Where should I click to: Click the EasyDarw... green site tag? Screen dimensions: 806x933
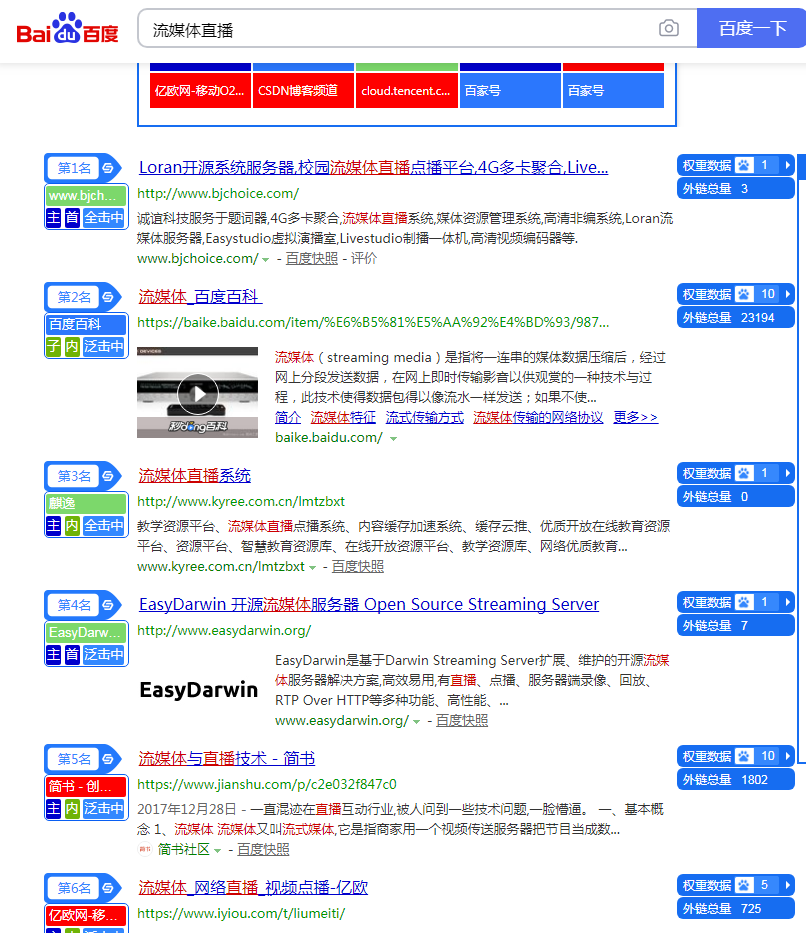click(x=86, y=633)
